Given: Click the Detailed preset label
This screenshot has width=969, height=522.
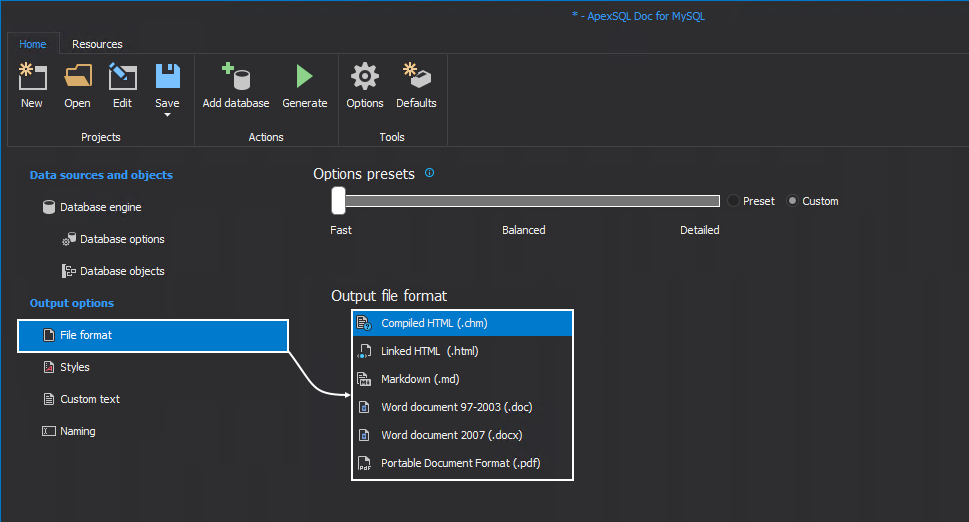Looking at the screenshot, I should [700, 230].
